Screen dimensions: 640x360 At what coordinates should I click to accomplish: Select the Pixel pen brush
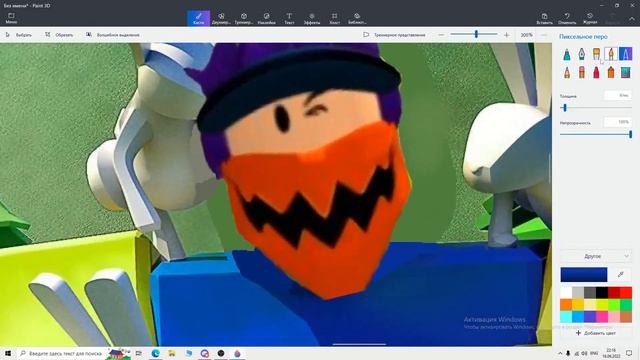pos(625,54)
